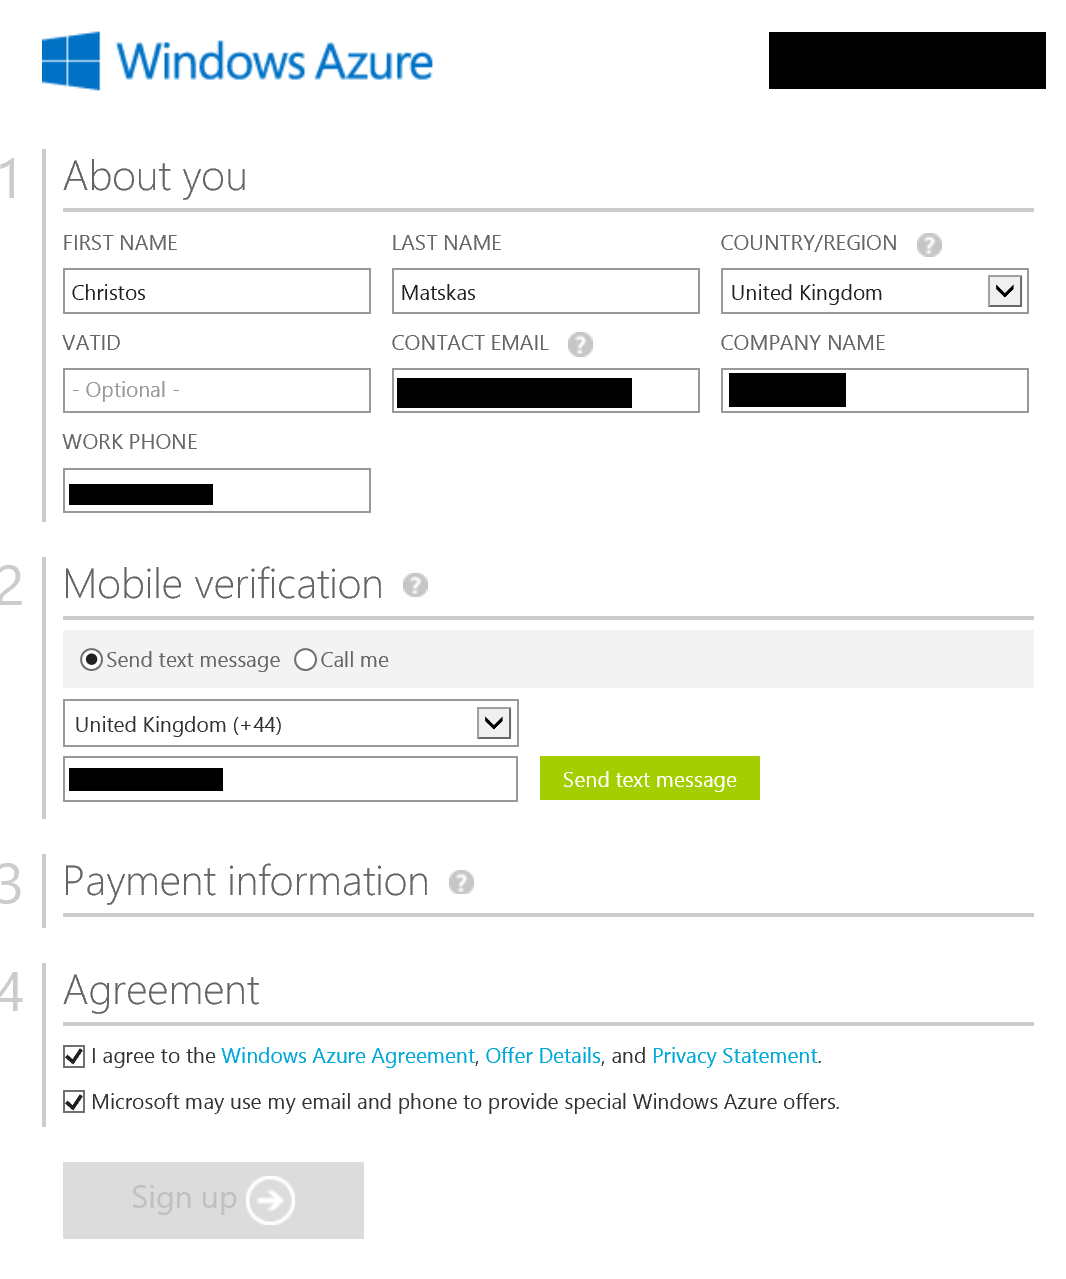Choose the Call me radio option

(x=306, y=660)
